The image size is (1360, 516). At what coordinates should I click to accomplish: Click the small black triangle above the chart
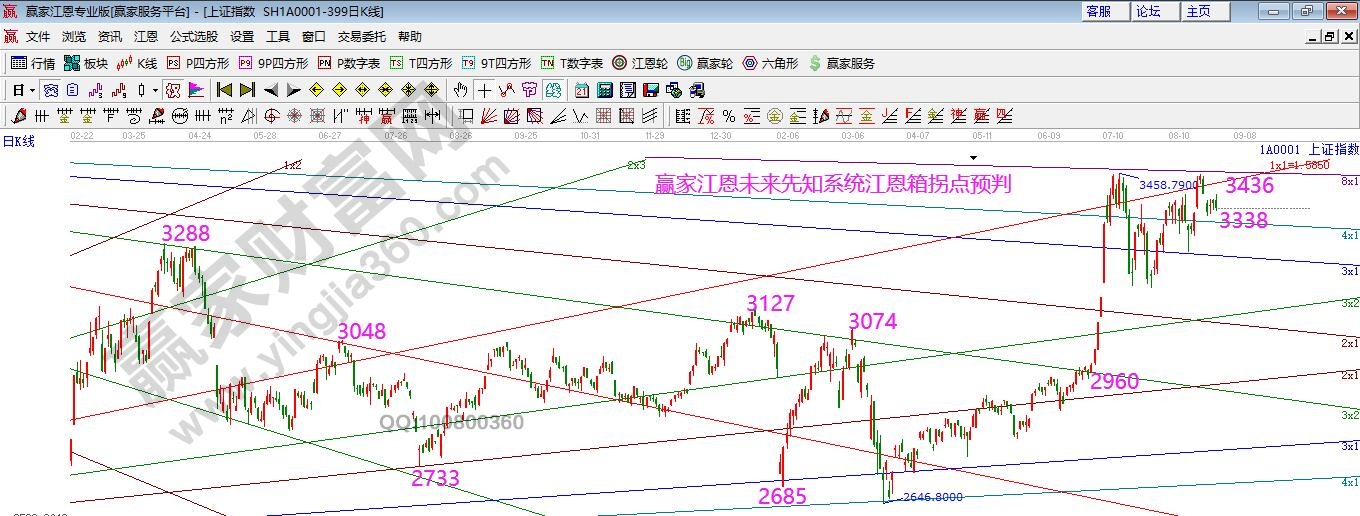click(973, 158)
